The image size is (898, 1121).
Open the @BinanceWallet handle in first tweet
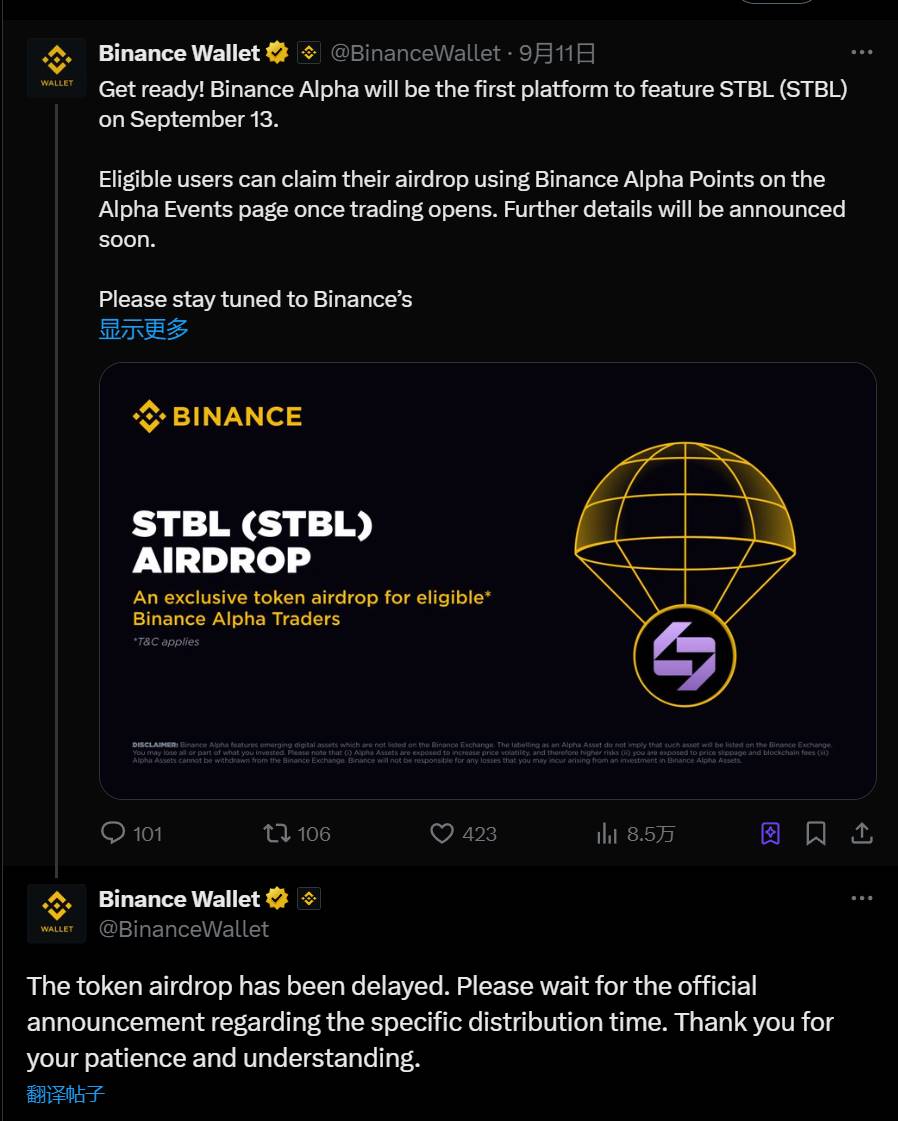[x=415, y=53]
